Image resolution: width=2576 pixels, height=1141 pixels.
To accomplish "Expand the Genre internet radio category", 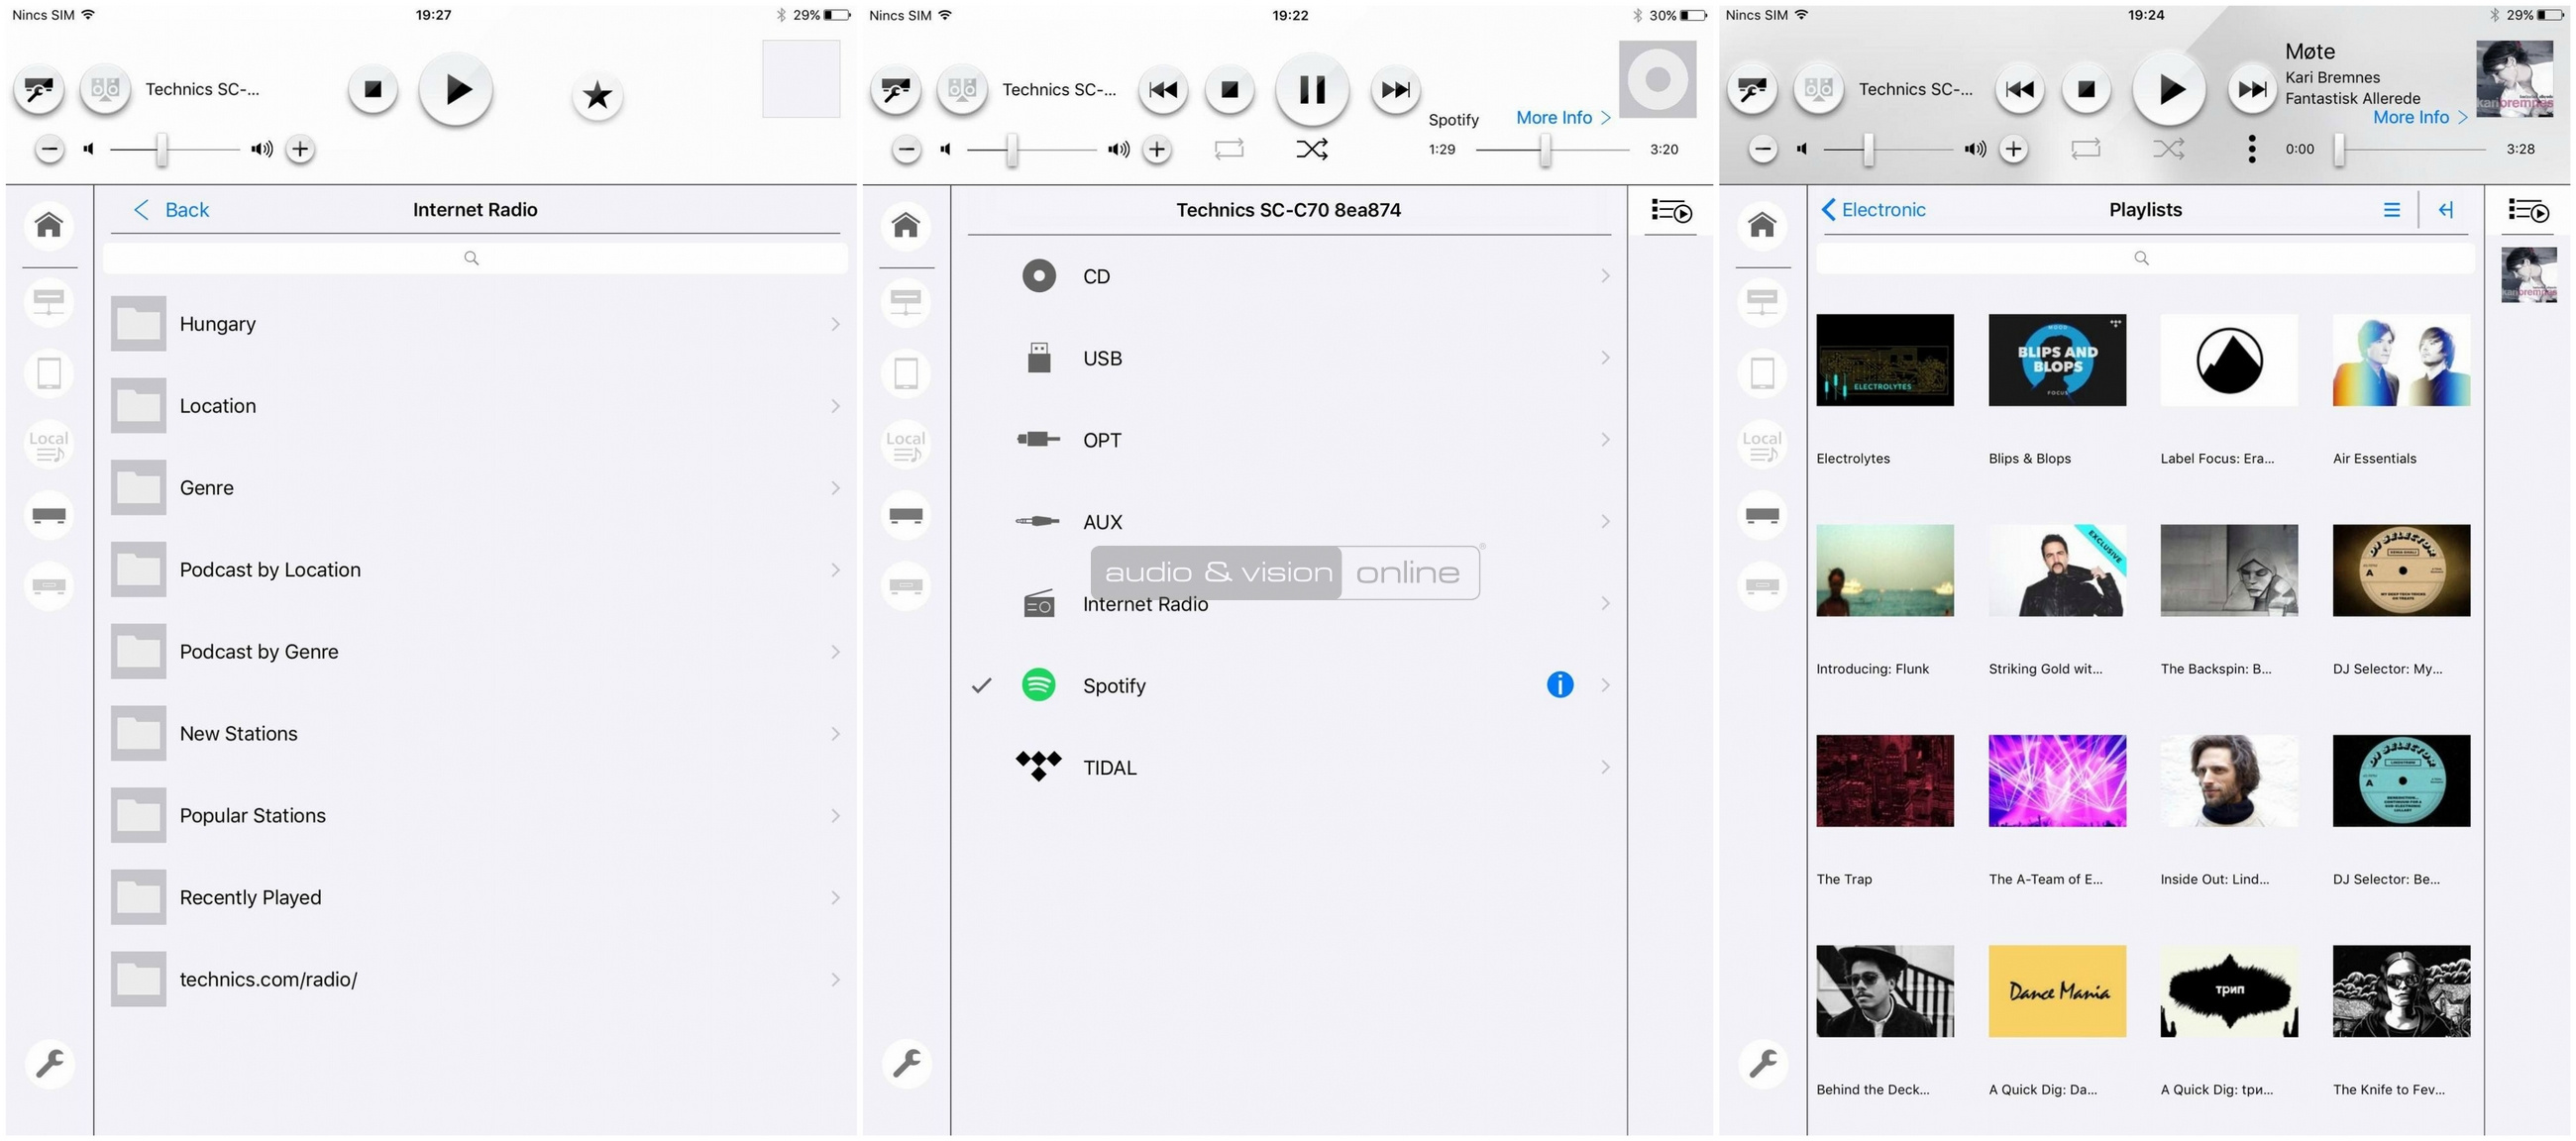I will 475,486.
